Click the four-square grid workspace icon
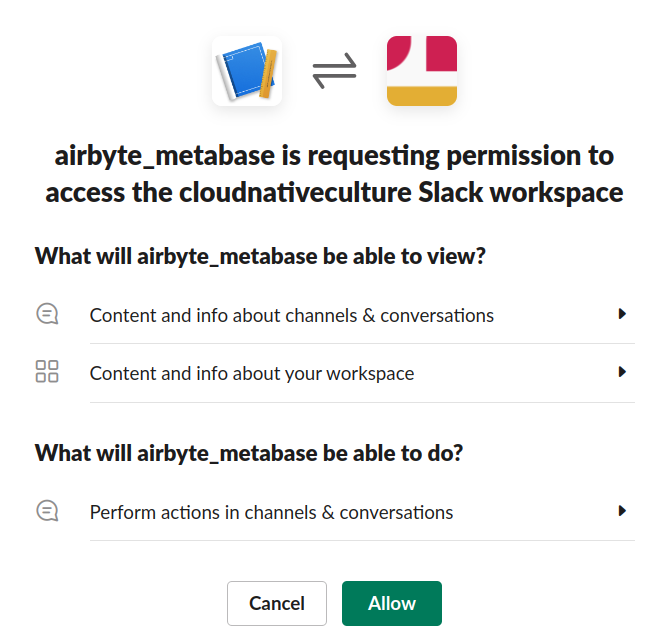 pos(47,372)
